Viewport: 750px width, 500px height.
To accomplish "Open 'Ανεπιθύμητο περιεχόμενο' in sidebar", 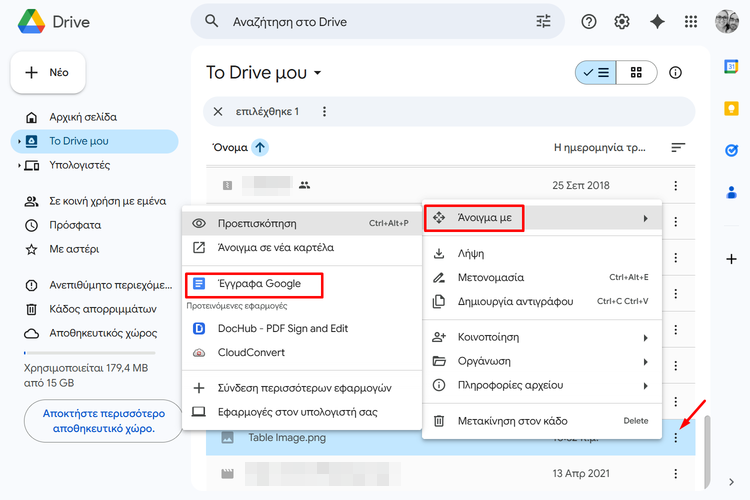I will coord(94,286).
